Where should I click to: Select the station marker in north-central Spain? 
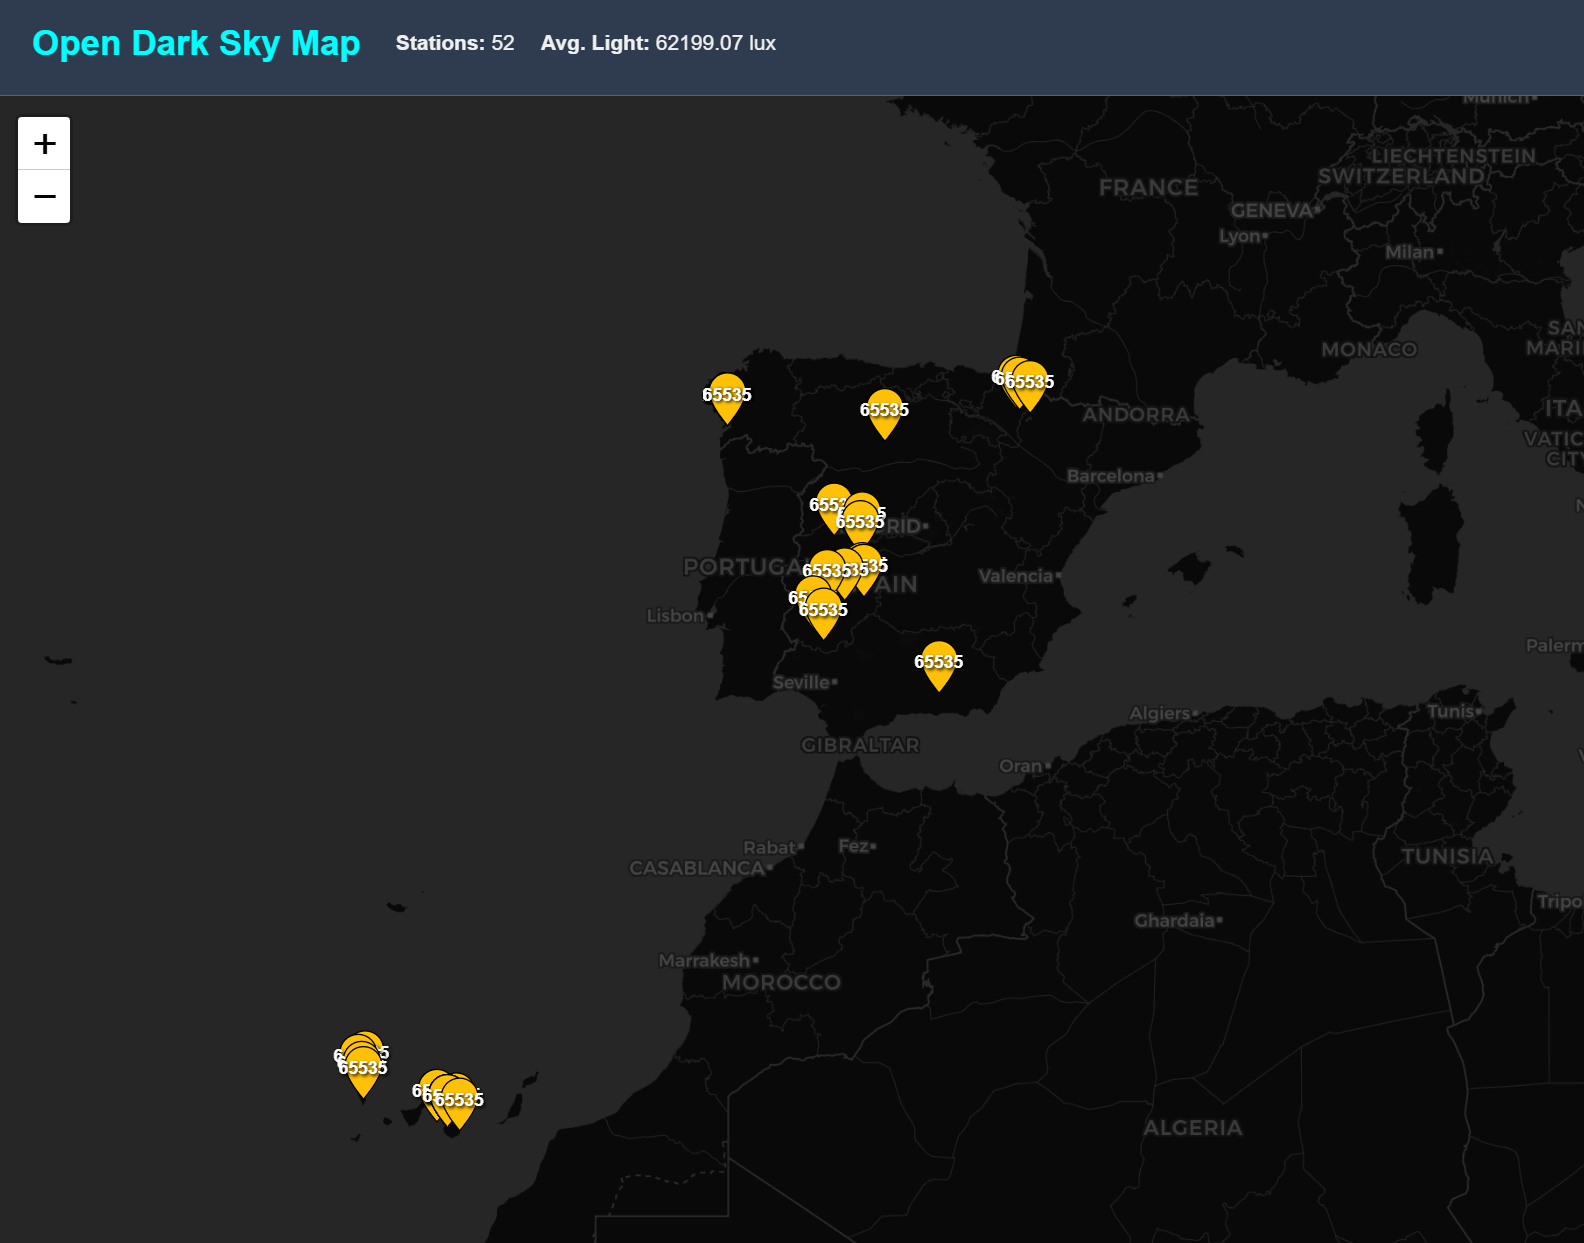884,413
